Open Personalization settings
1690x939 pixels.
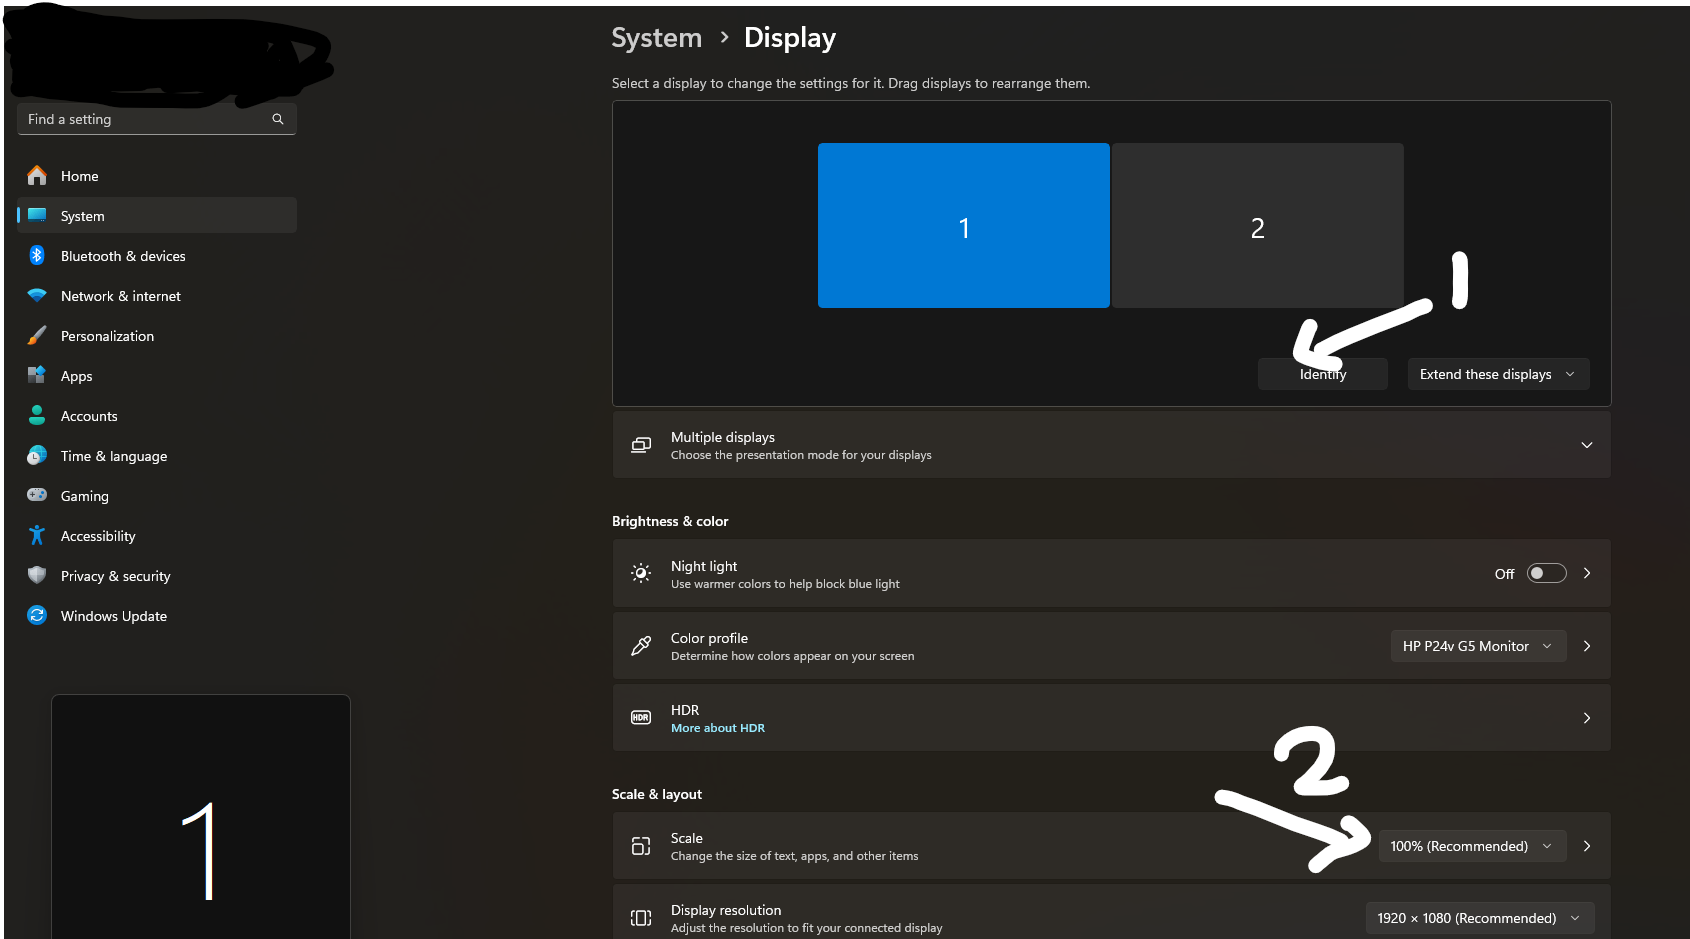point(157,336)
